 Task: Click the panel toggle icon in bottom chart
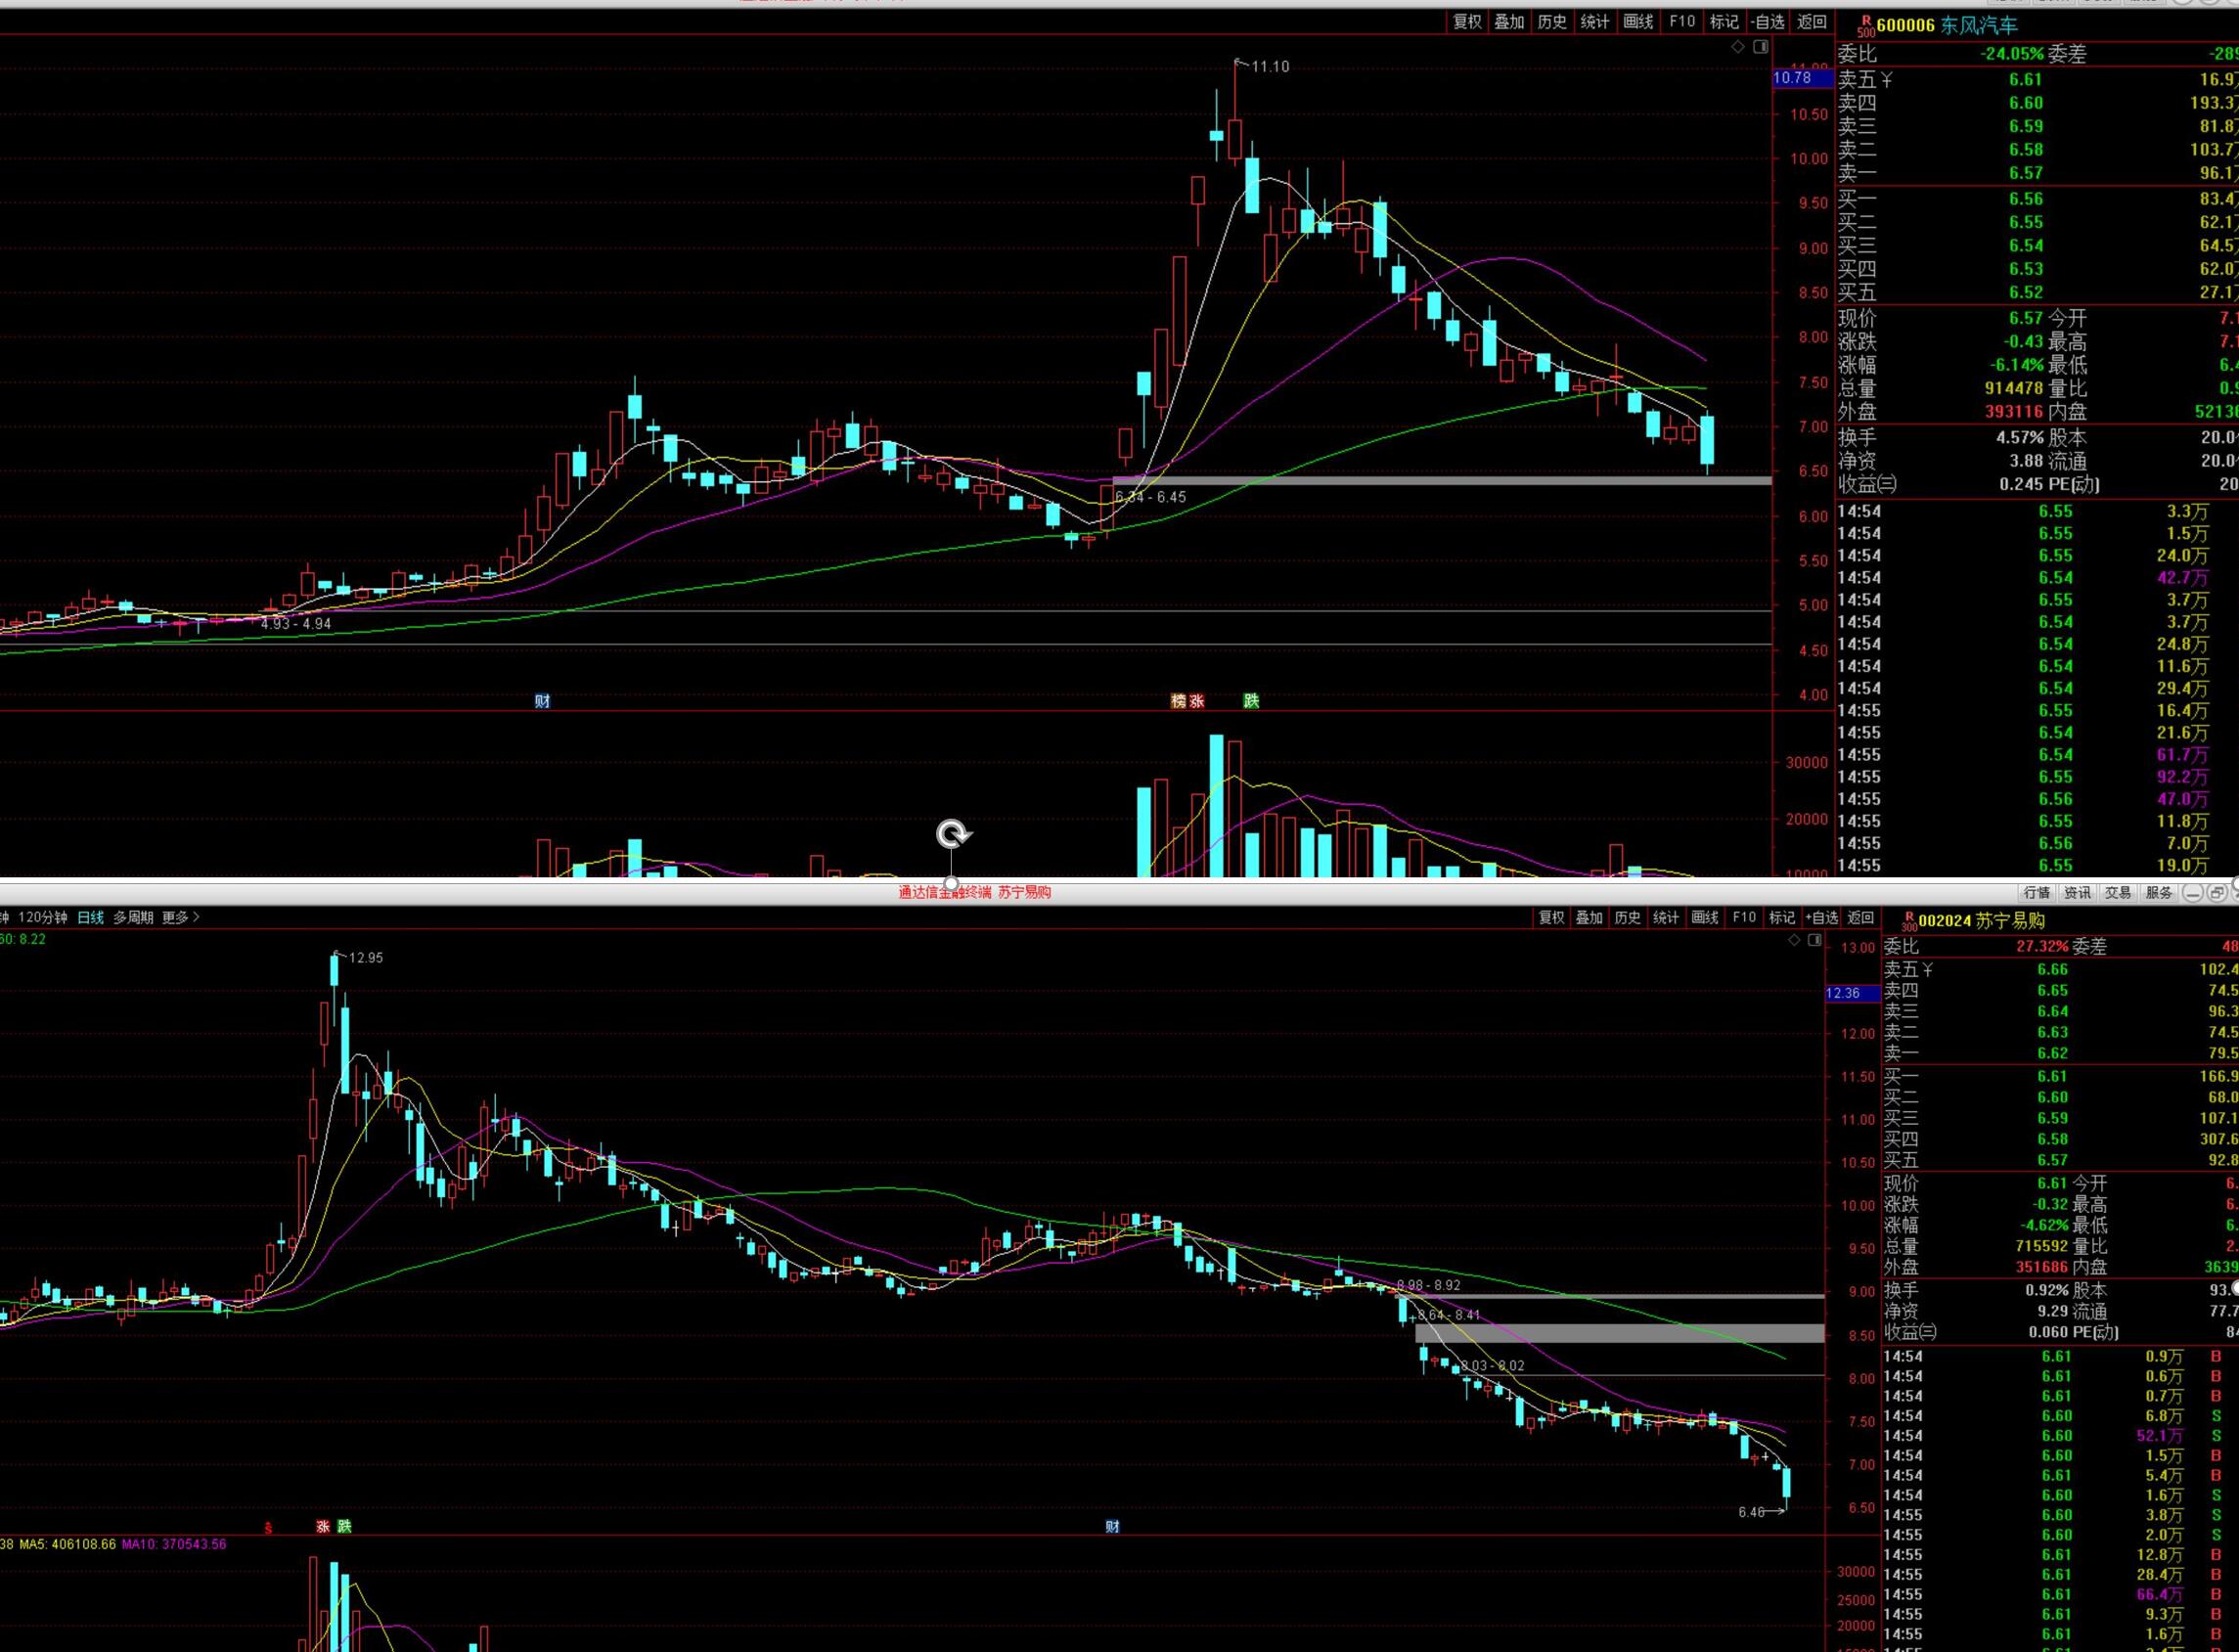click(x=1815, y=940)
